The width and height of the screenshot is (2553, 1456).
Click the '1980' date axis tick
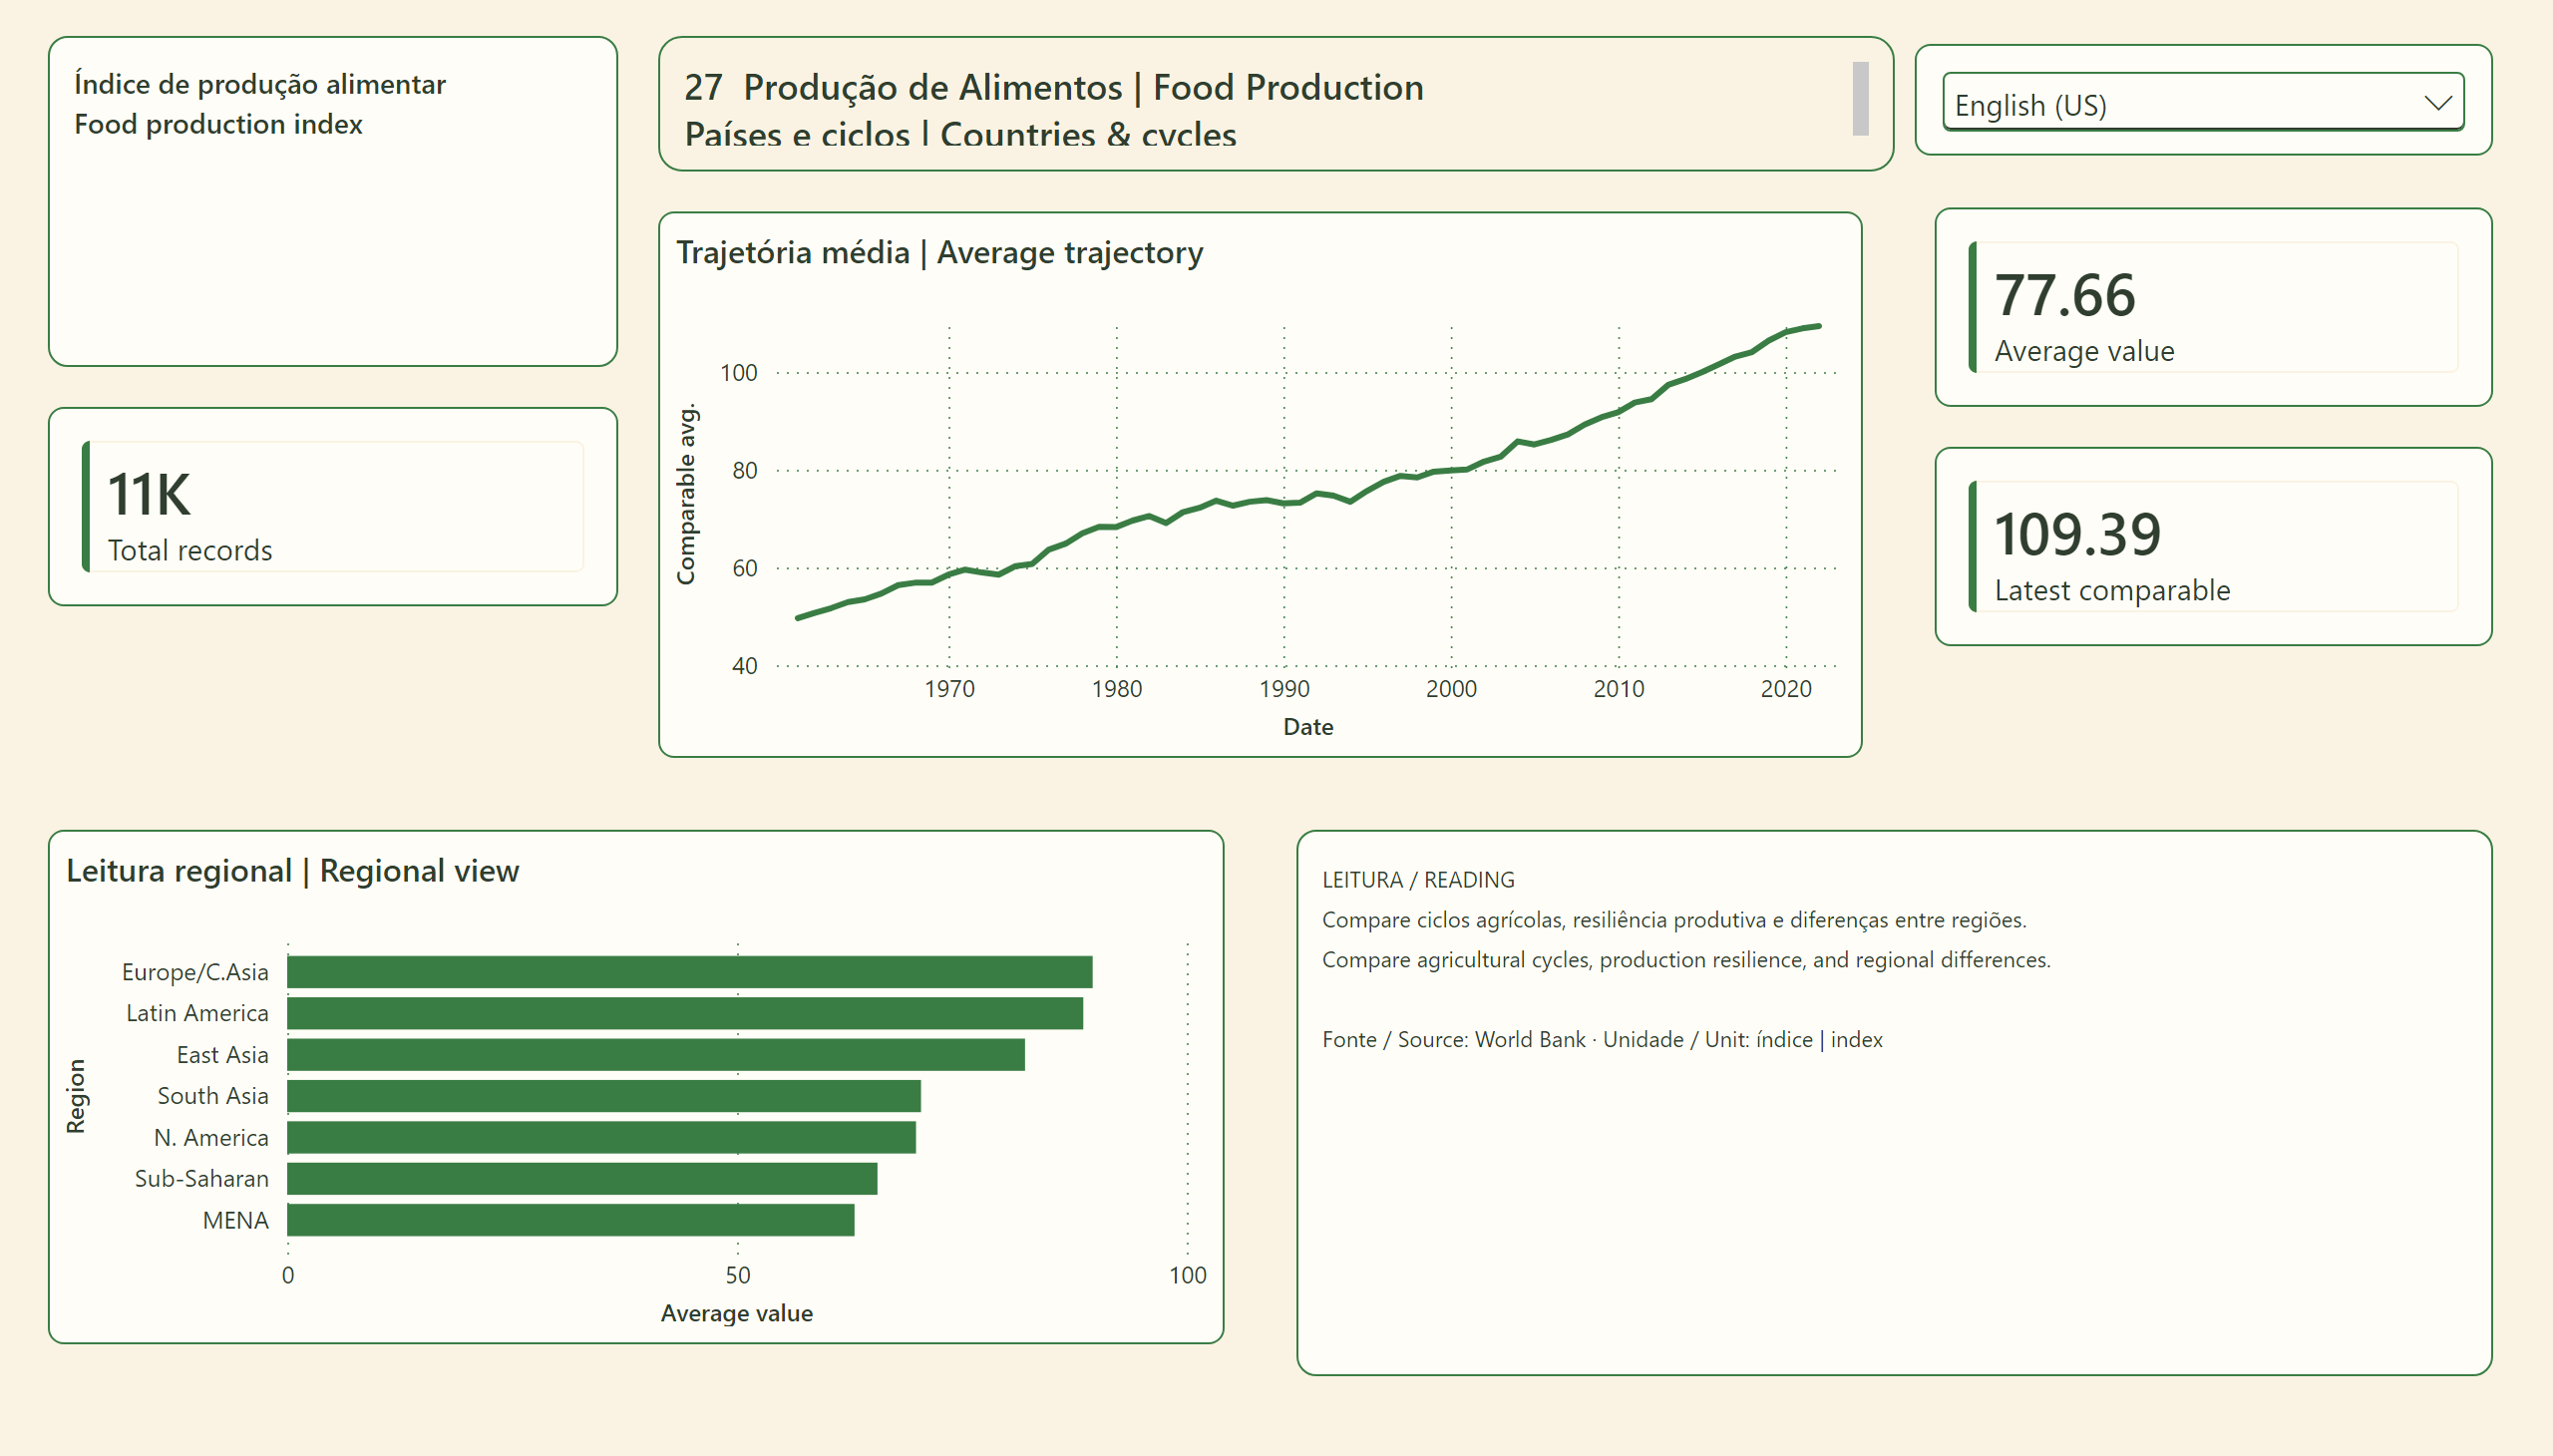[1117, 689]
